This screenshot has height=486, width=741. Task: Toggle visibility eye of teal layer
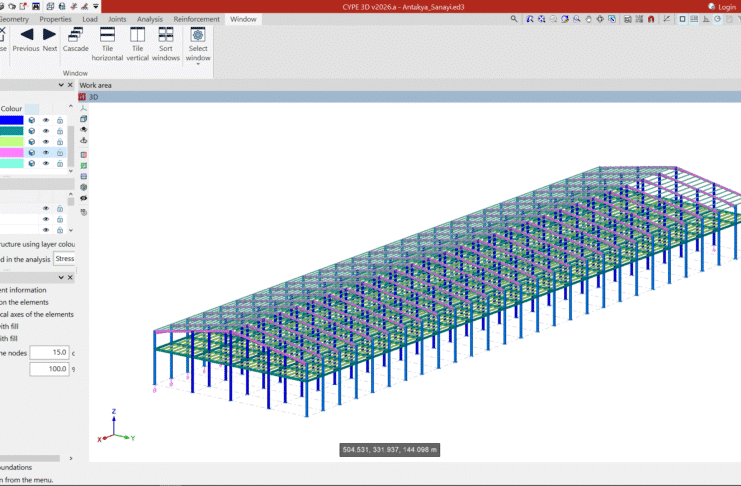point(46,131)
